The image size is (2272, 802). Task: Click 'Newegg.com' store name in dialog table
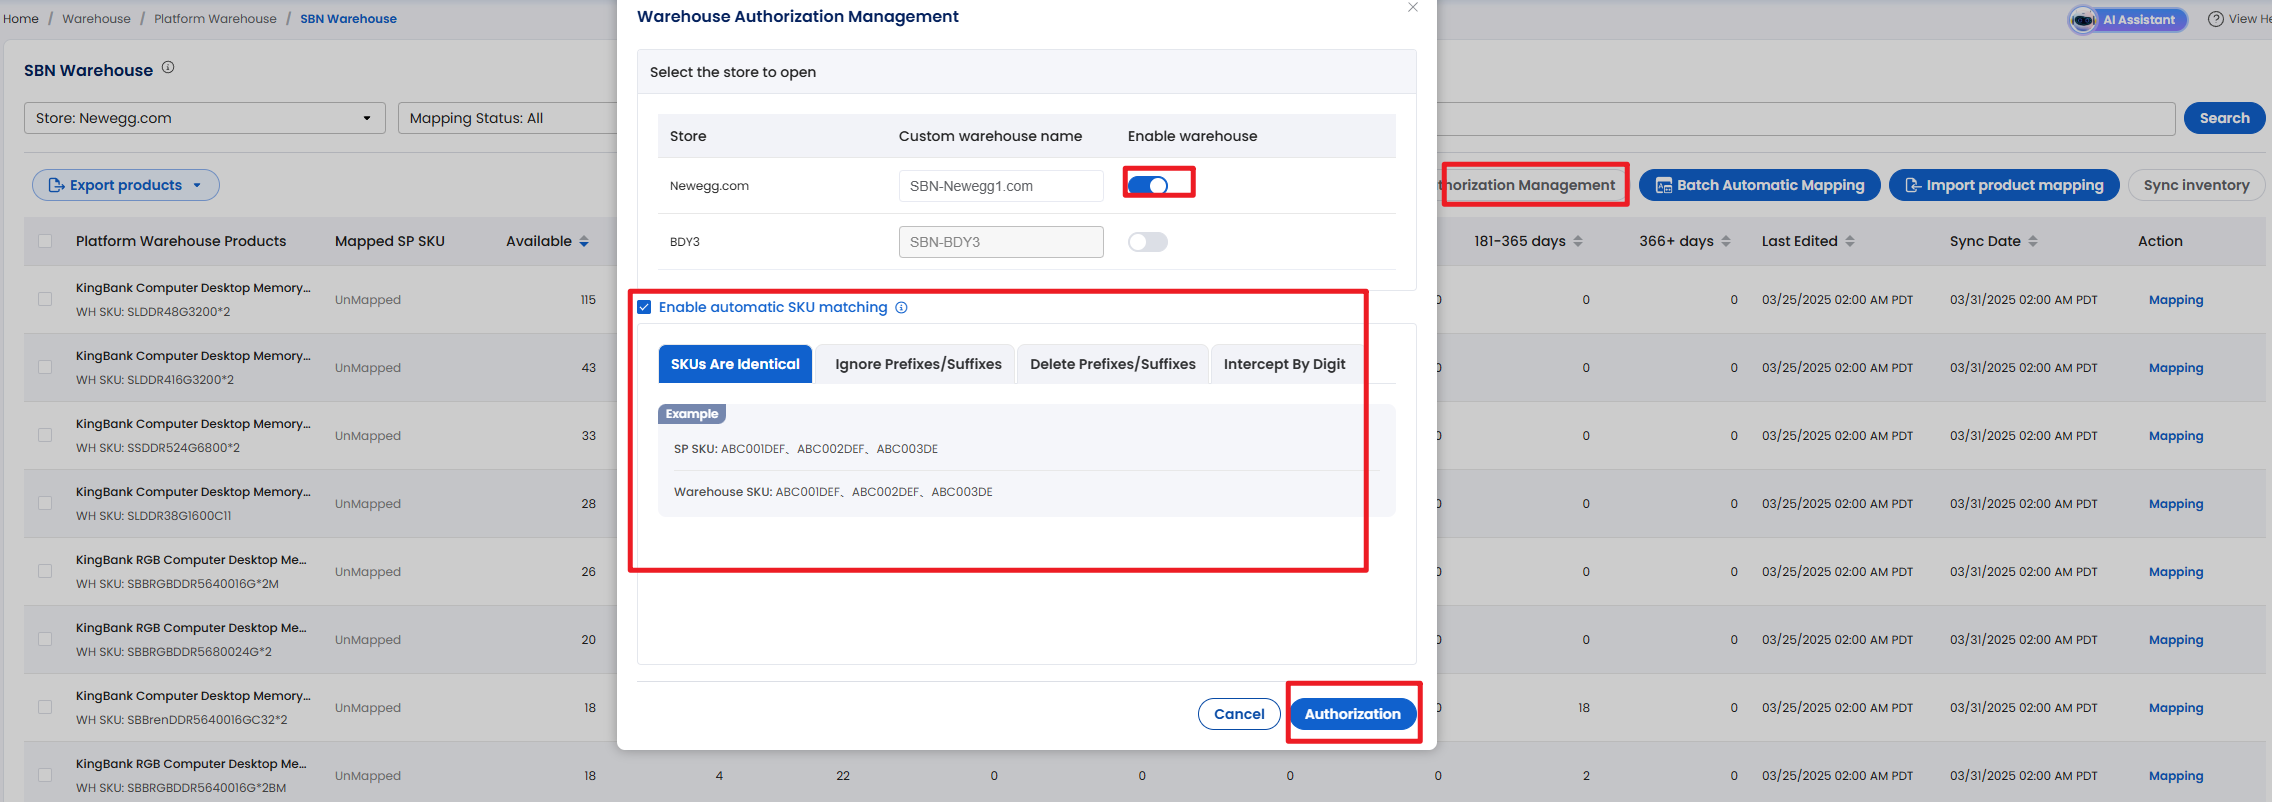tap(709, 186)
